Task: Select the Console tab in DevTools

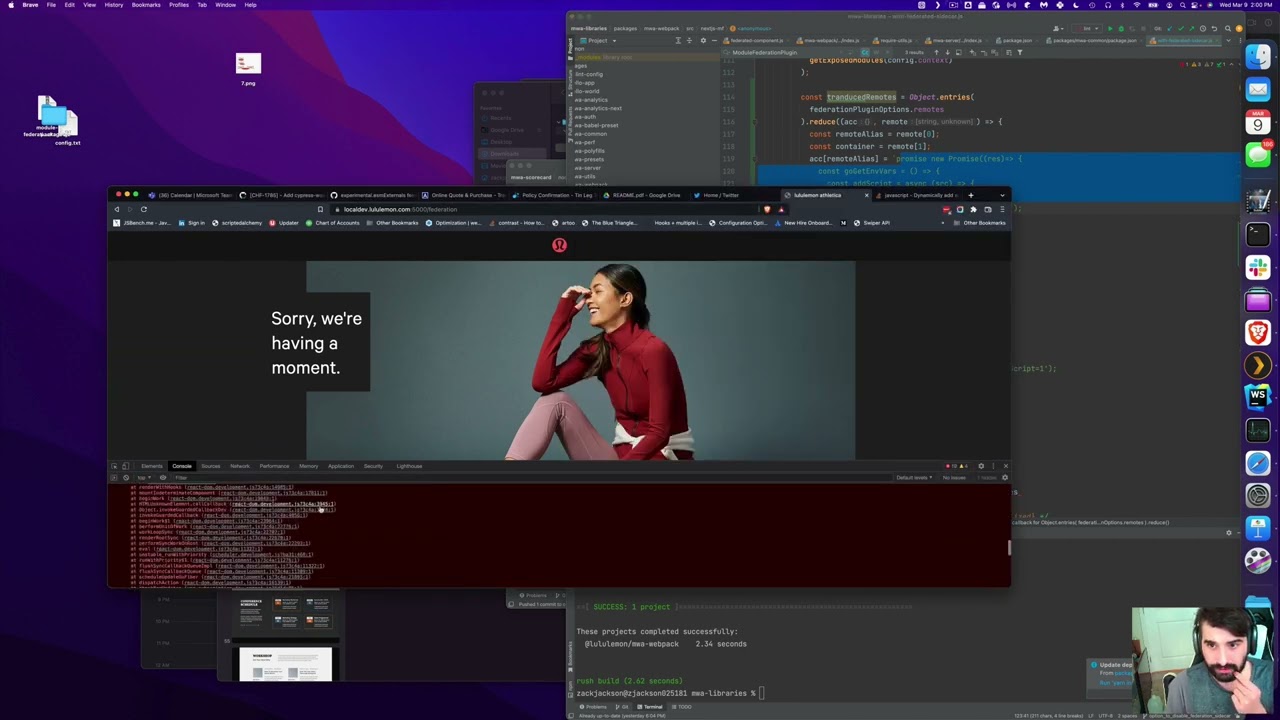Action: point(182,466)
